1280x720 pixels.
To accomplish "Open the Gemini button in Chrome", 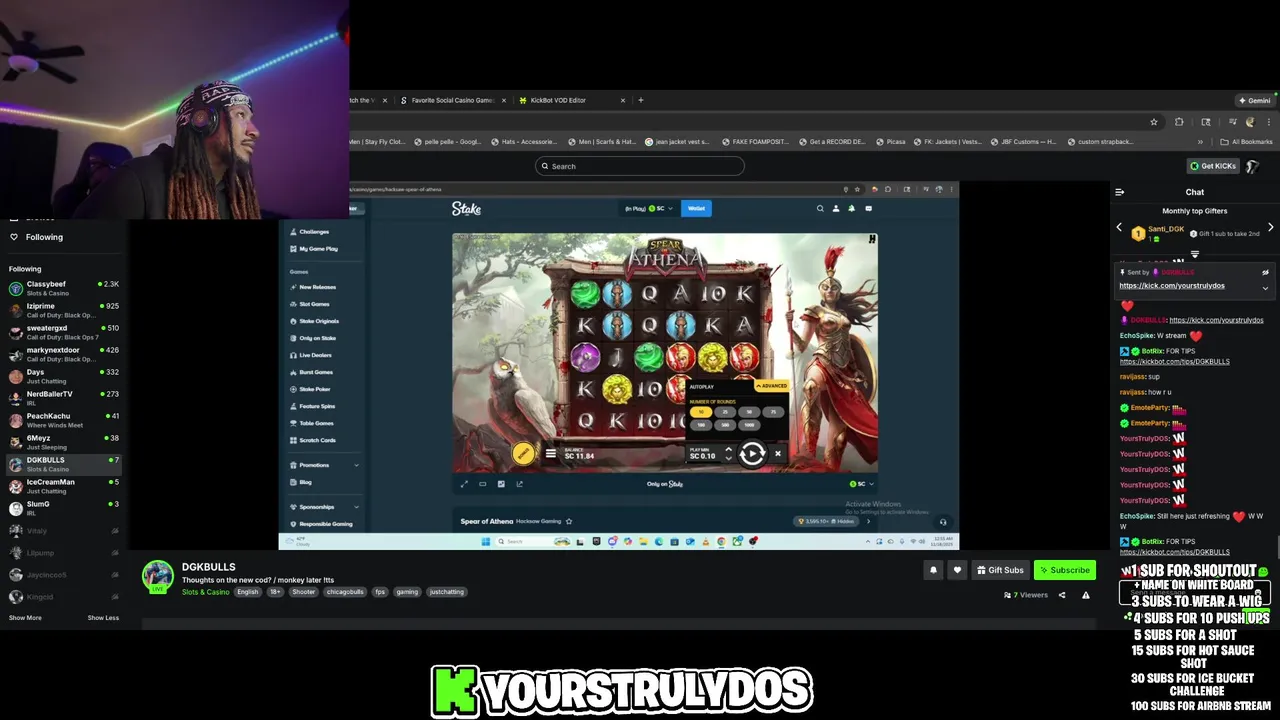I will coord(1255,100).
